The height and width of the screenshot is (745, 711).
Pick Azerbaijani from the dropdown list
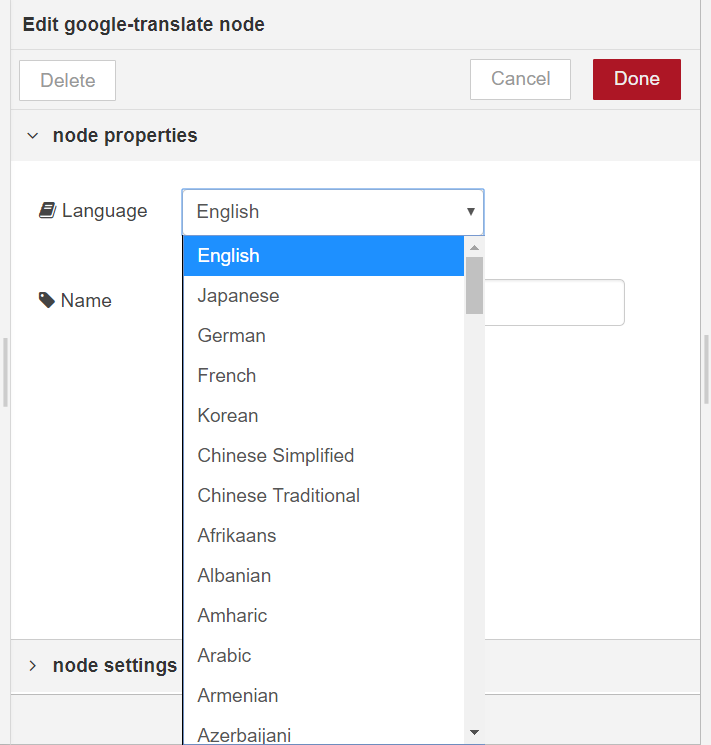coord(324,732)
